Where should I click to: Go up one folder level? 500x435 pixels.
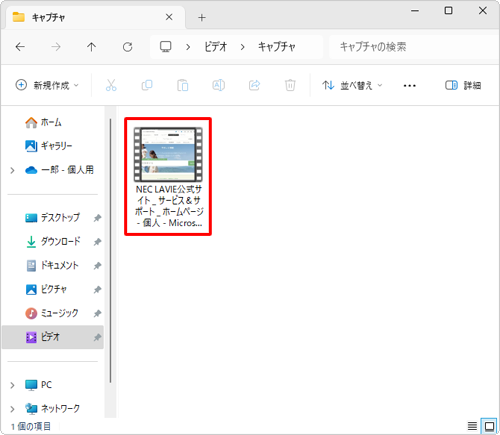pyautogui.click(x=91, y=47)
